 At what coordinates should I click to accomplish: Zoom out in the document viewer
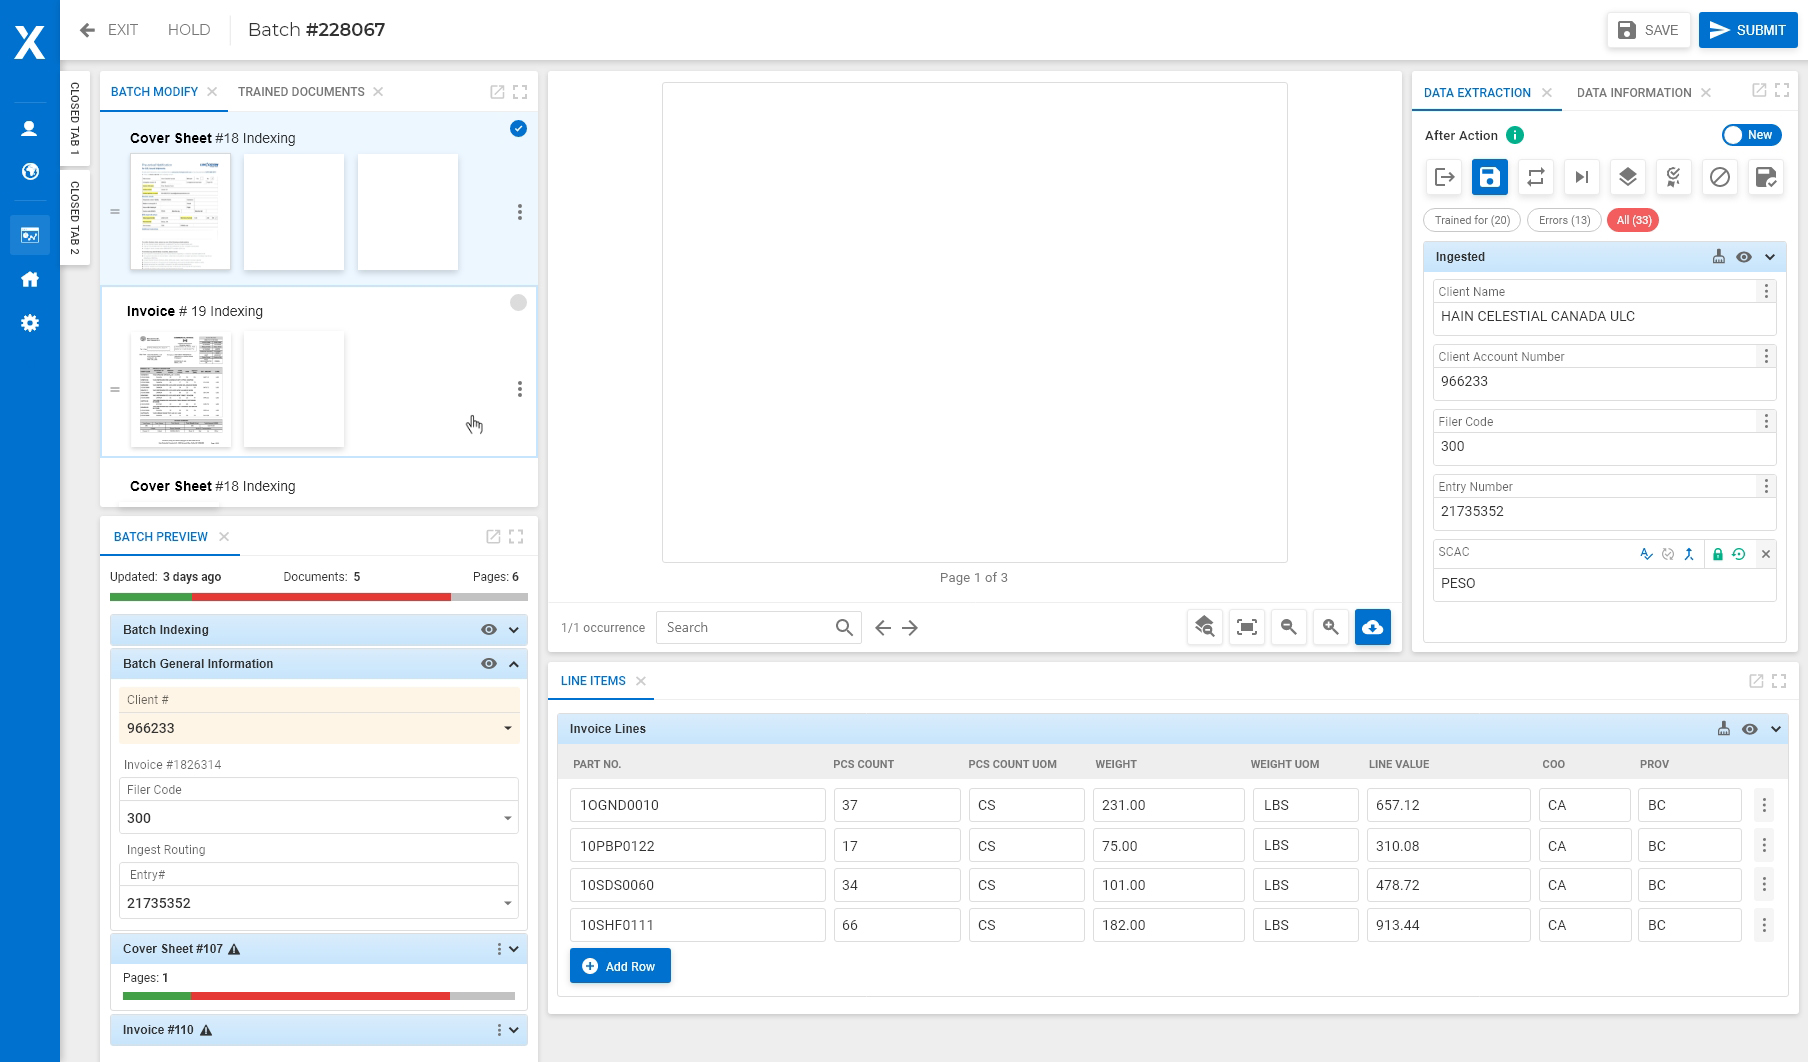1288,627
